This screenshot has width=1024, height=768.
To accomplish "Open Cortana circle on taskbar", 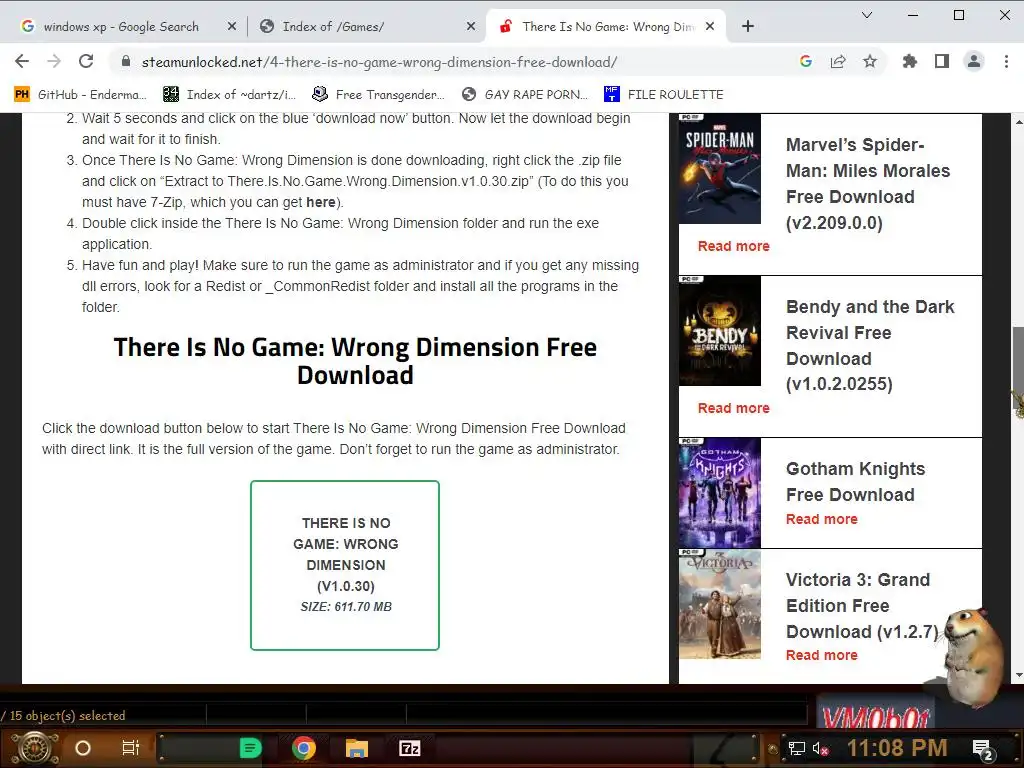I will pyautogui.click(x=83, y=748).
